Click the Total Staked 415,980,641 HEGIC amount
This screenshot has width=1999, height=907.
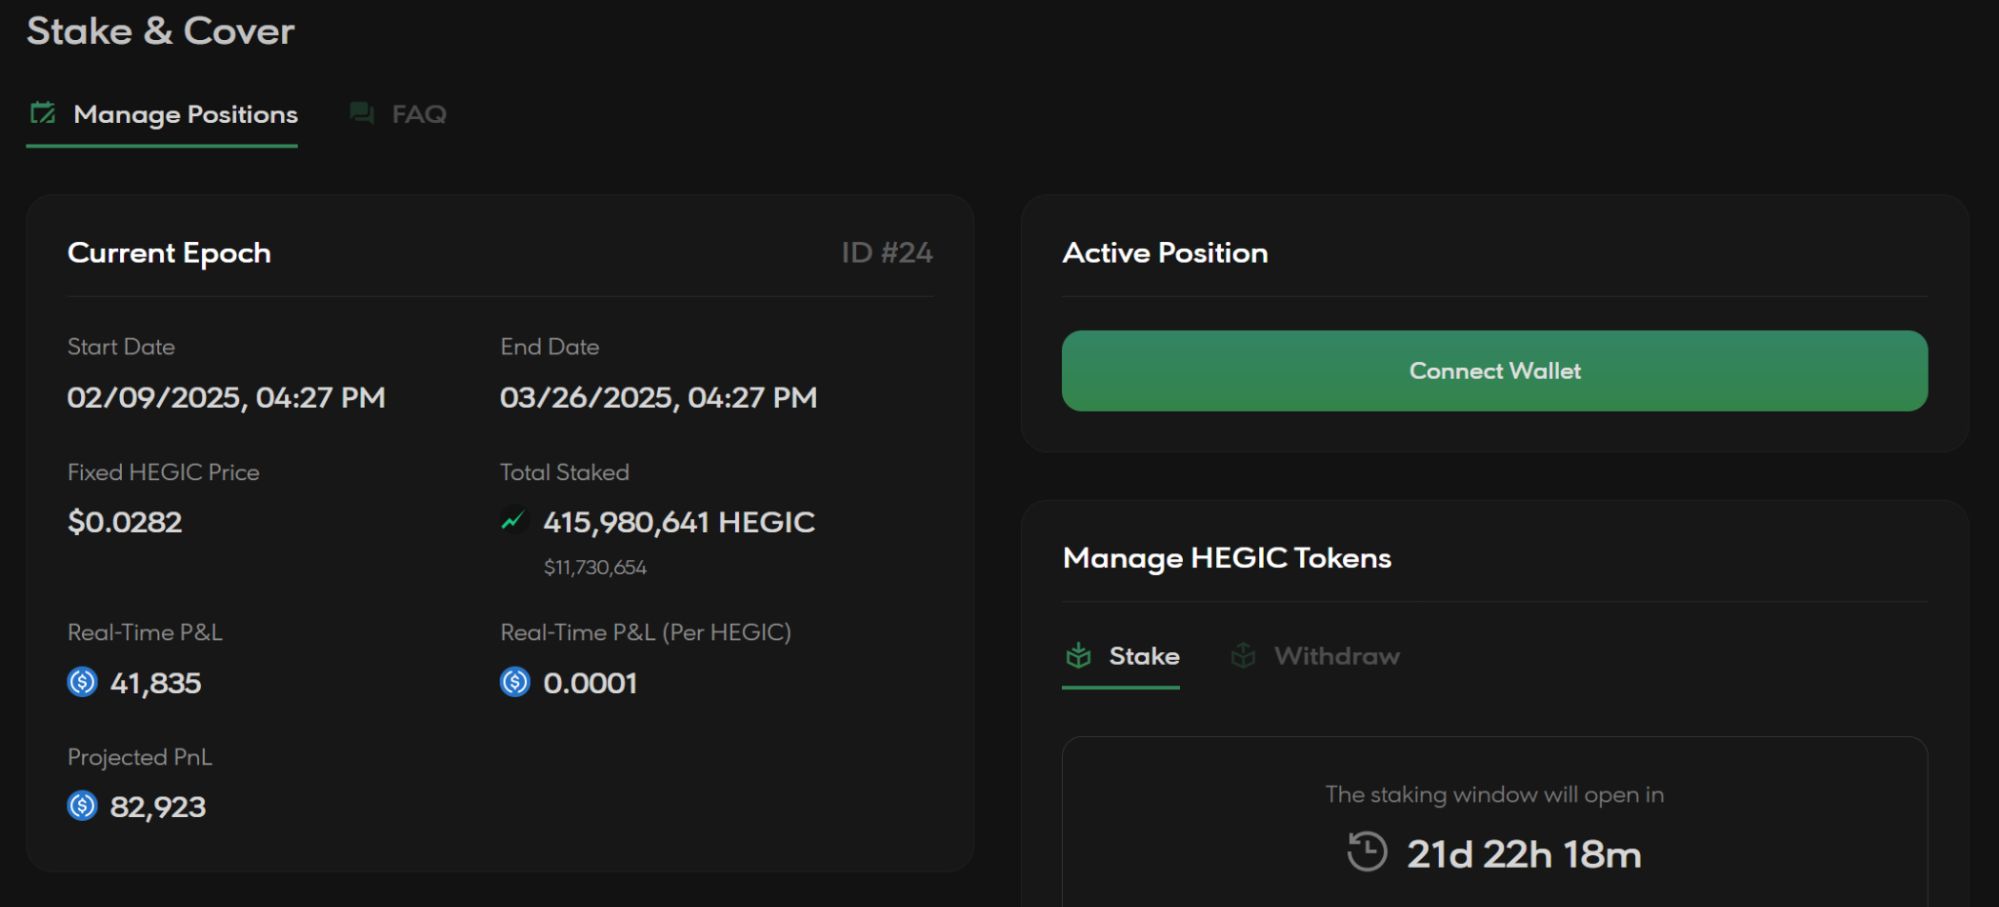coord(678,522)
